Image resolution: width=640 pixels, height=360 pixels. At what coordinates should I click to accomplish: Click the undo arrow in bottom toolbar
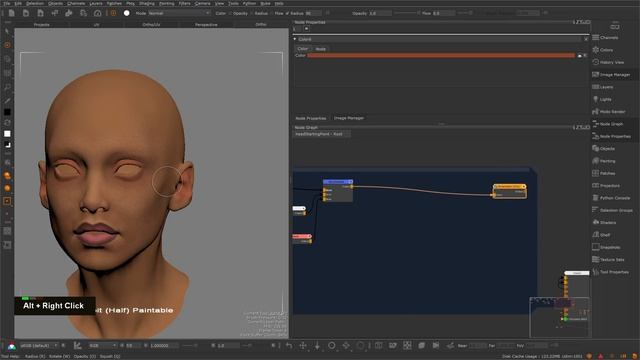(289, 346)
